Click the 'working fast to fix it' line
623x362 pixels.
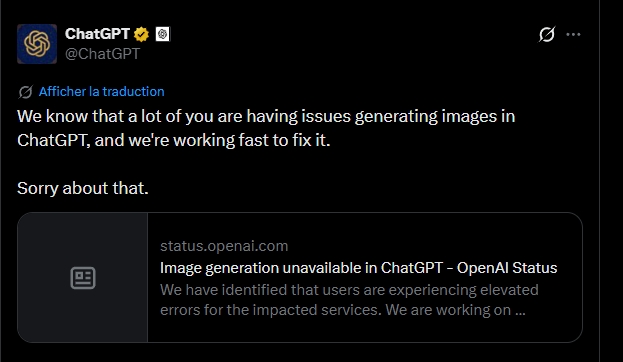click(174, 140)
